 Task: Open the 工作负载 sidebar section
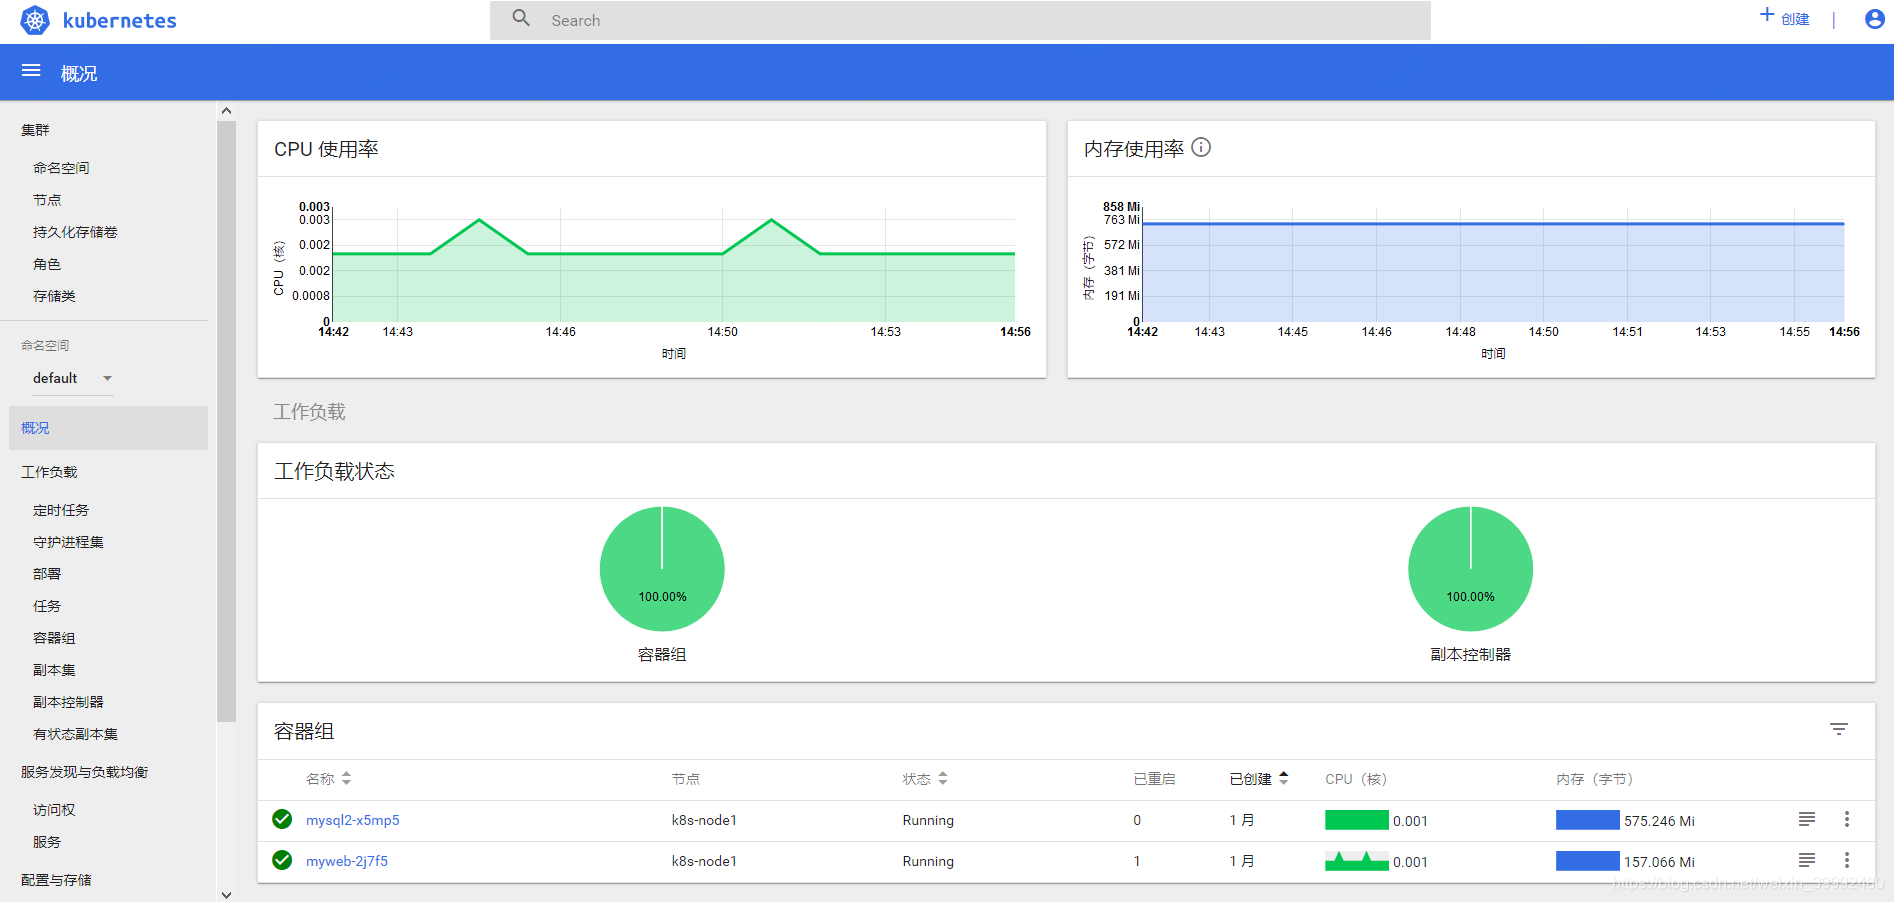pos(49,472)
